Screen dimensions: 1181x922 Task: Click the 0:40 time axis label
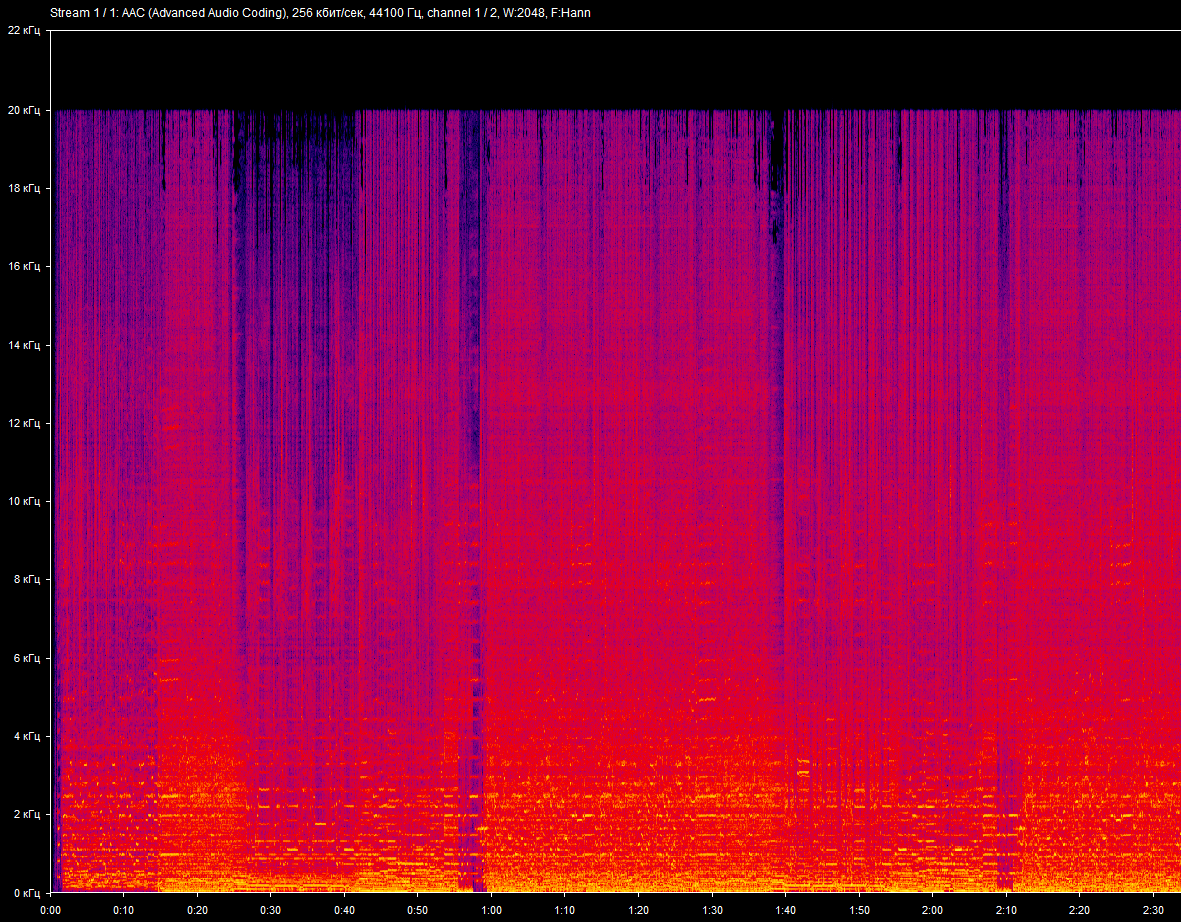(344, 910)
